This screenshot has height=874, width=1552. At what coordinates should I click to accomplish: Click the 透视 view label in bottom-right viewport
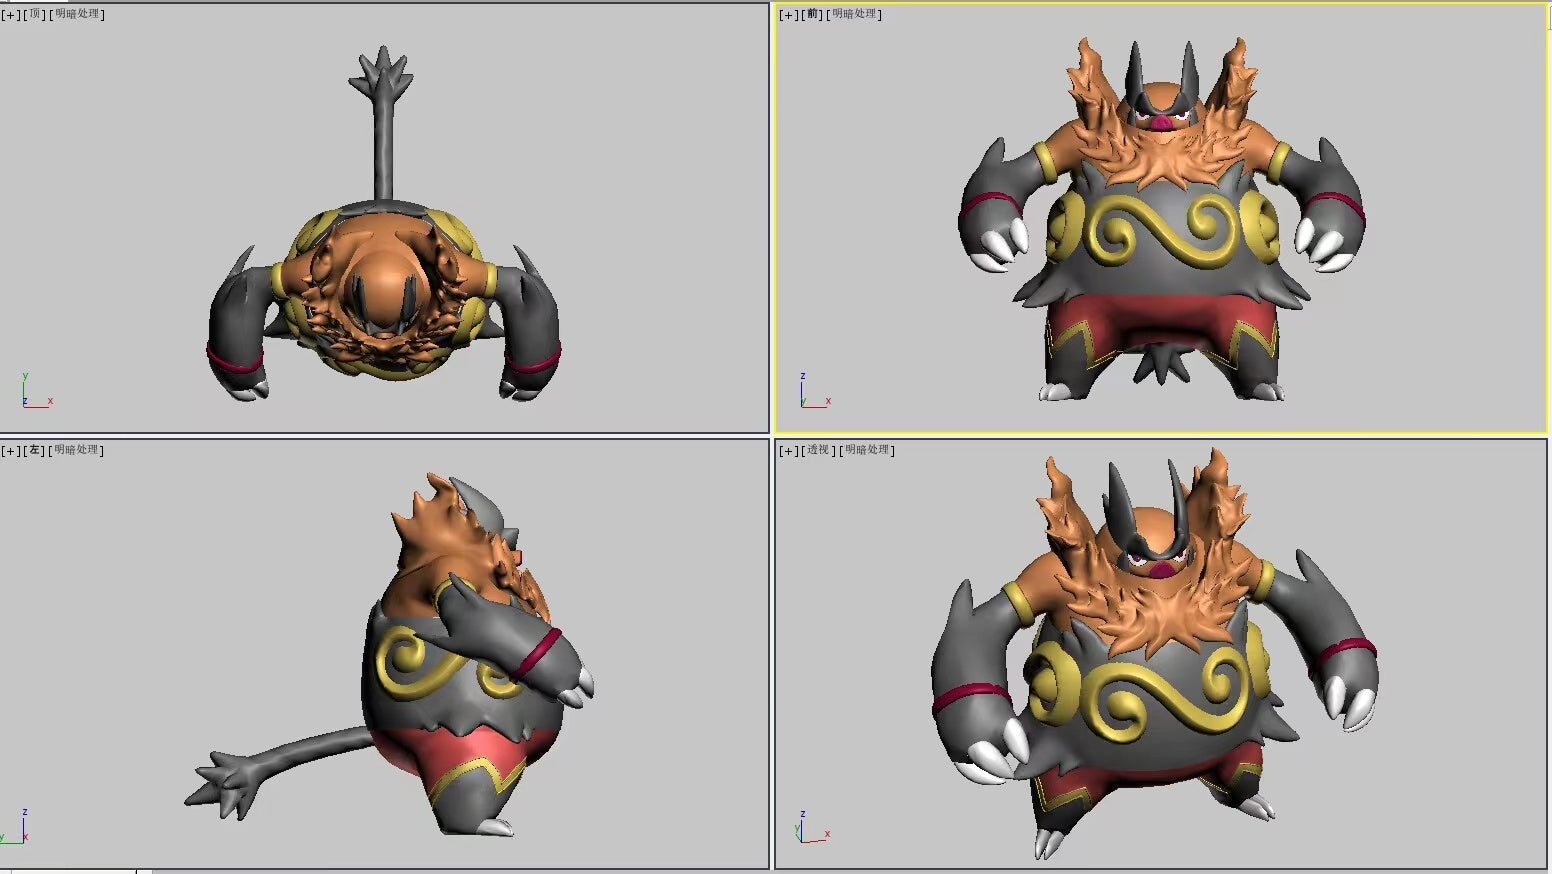click(x=819, y=450)
